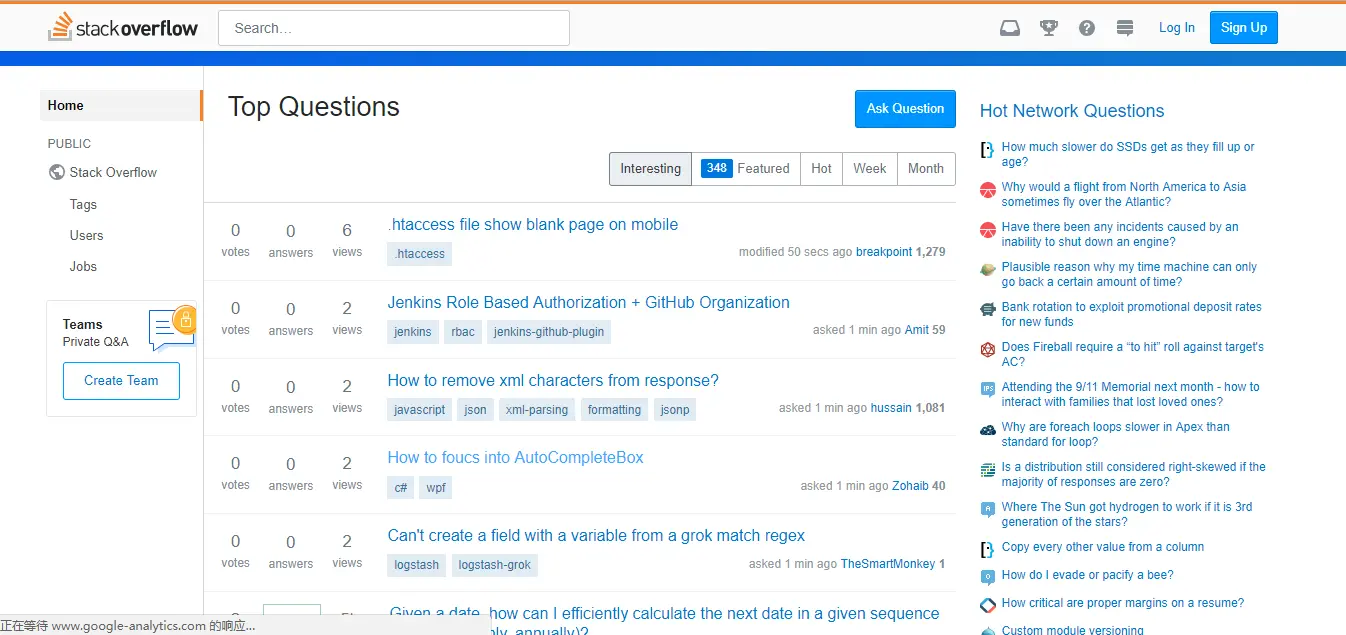Click the site icon beside the resume margins question
The width and height of the screenshot is (1346, 635).
point(987,603)
